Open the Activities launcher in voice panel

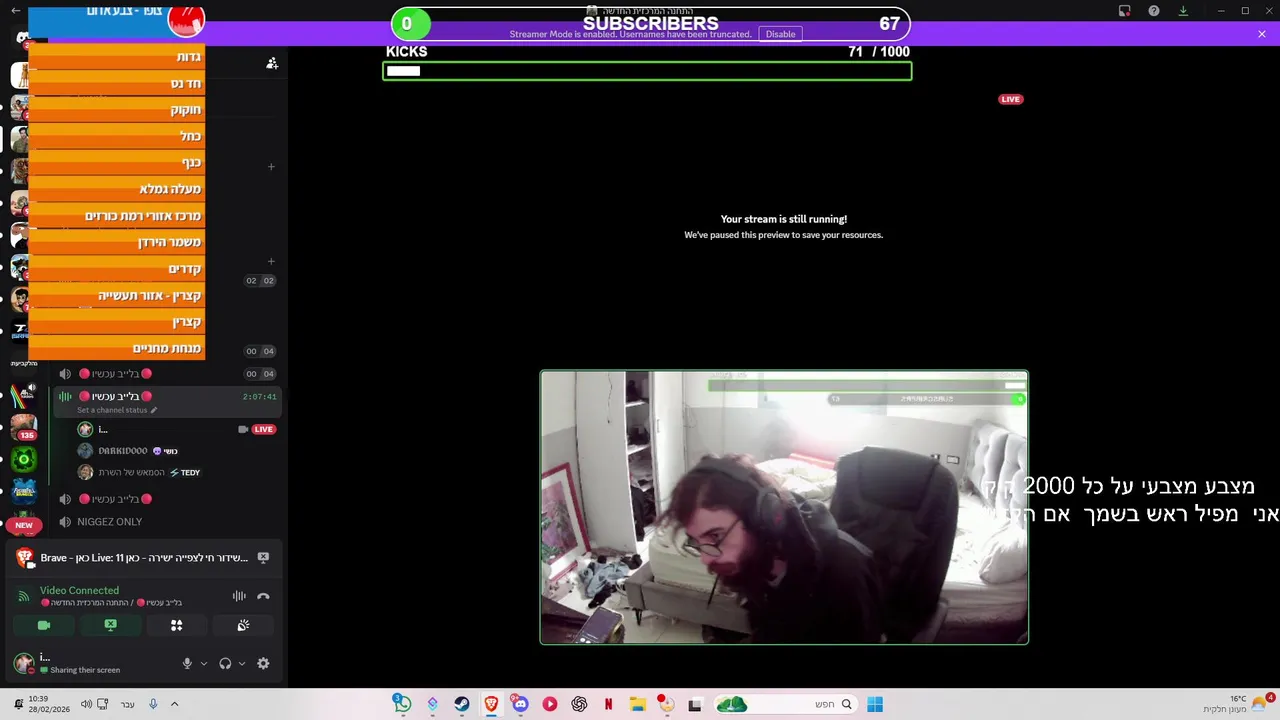pos(176,625)
